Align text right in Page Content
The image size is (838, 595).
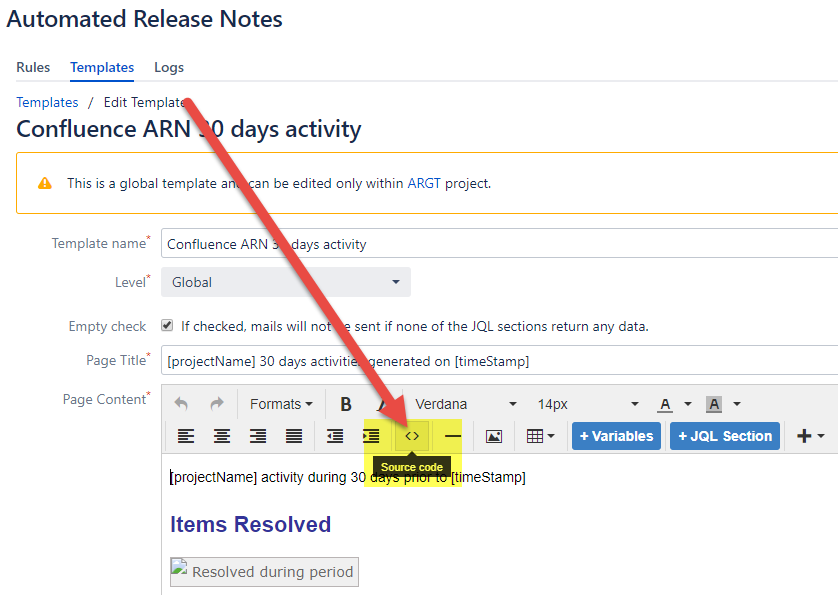tap(258, 436)
